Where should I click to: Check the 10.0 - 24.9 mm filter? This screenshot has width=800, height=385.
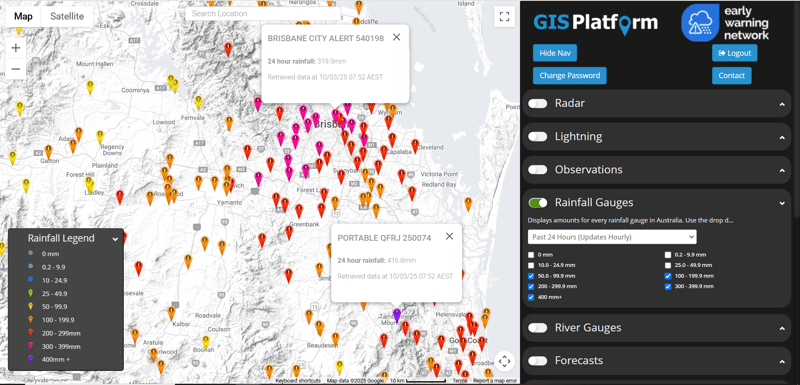point(531,266)
